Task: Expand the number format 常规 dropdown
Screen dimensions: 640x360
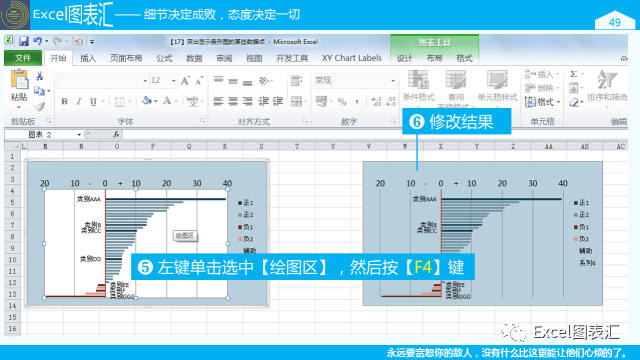Action: [x=393, y=81]
